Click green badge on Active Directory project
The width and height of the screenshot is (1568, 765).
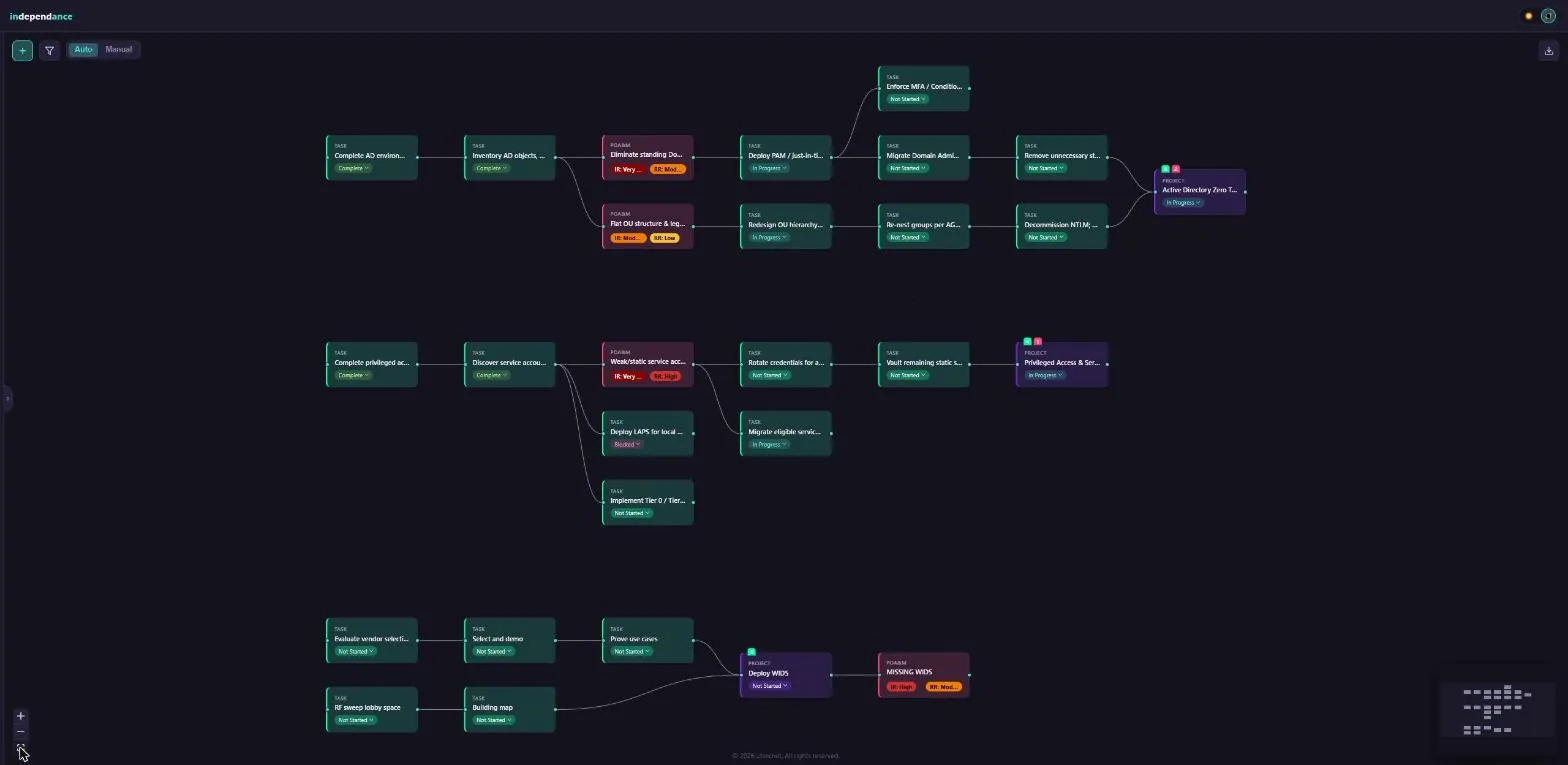tap(1166, 169)
